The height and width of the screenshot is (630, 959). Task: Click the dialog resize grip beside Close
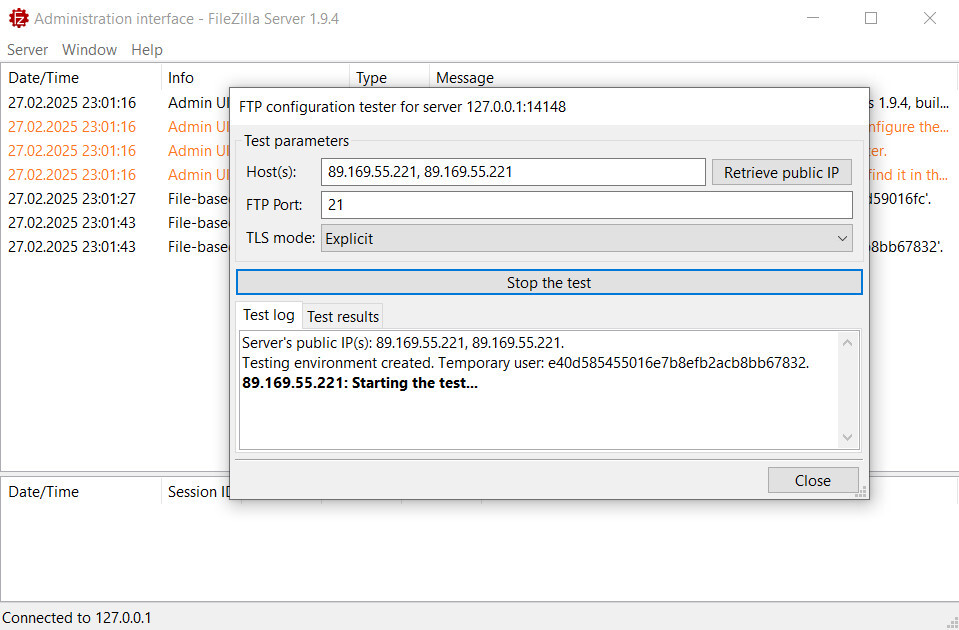862,492
